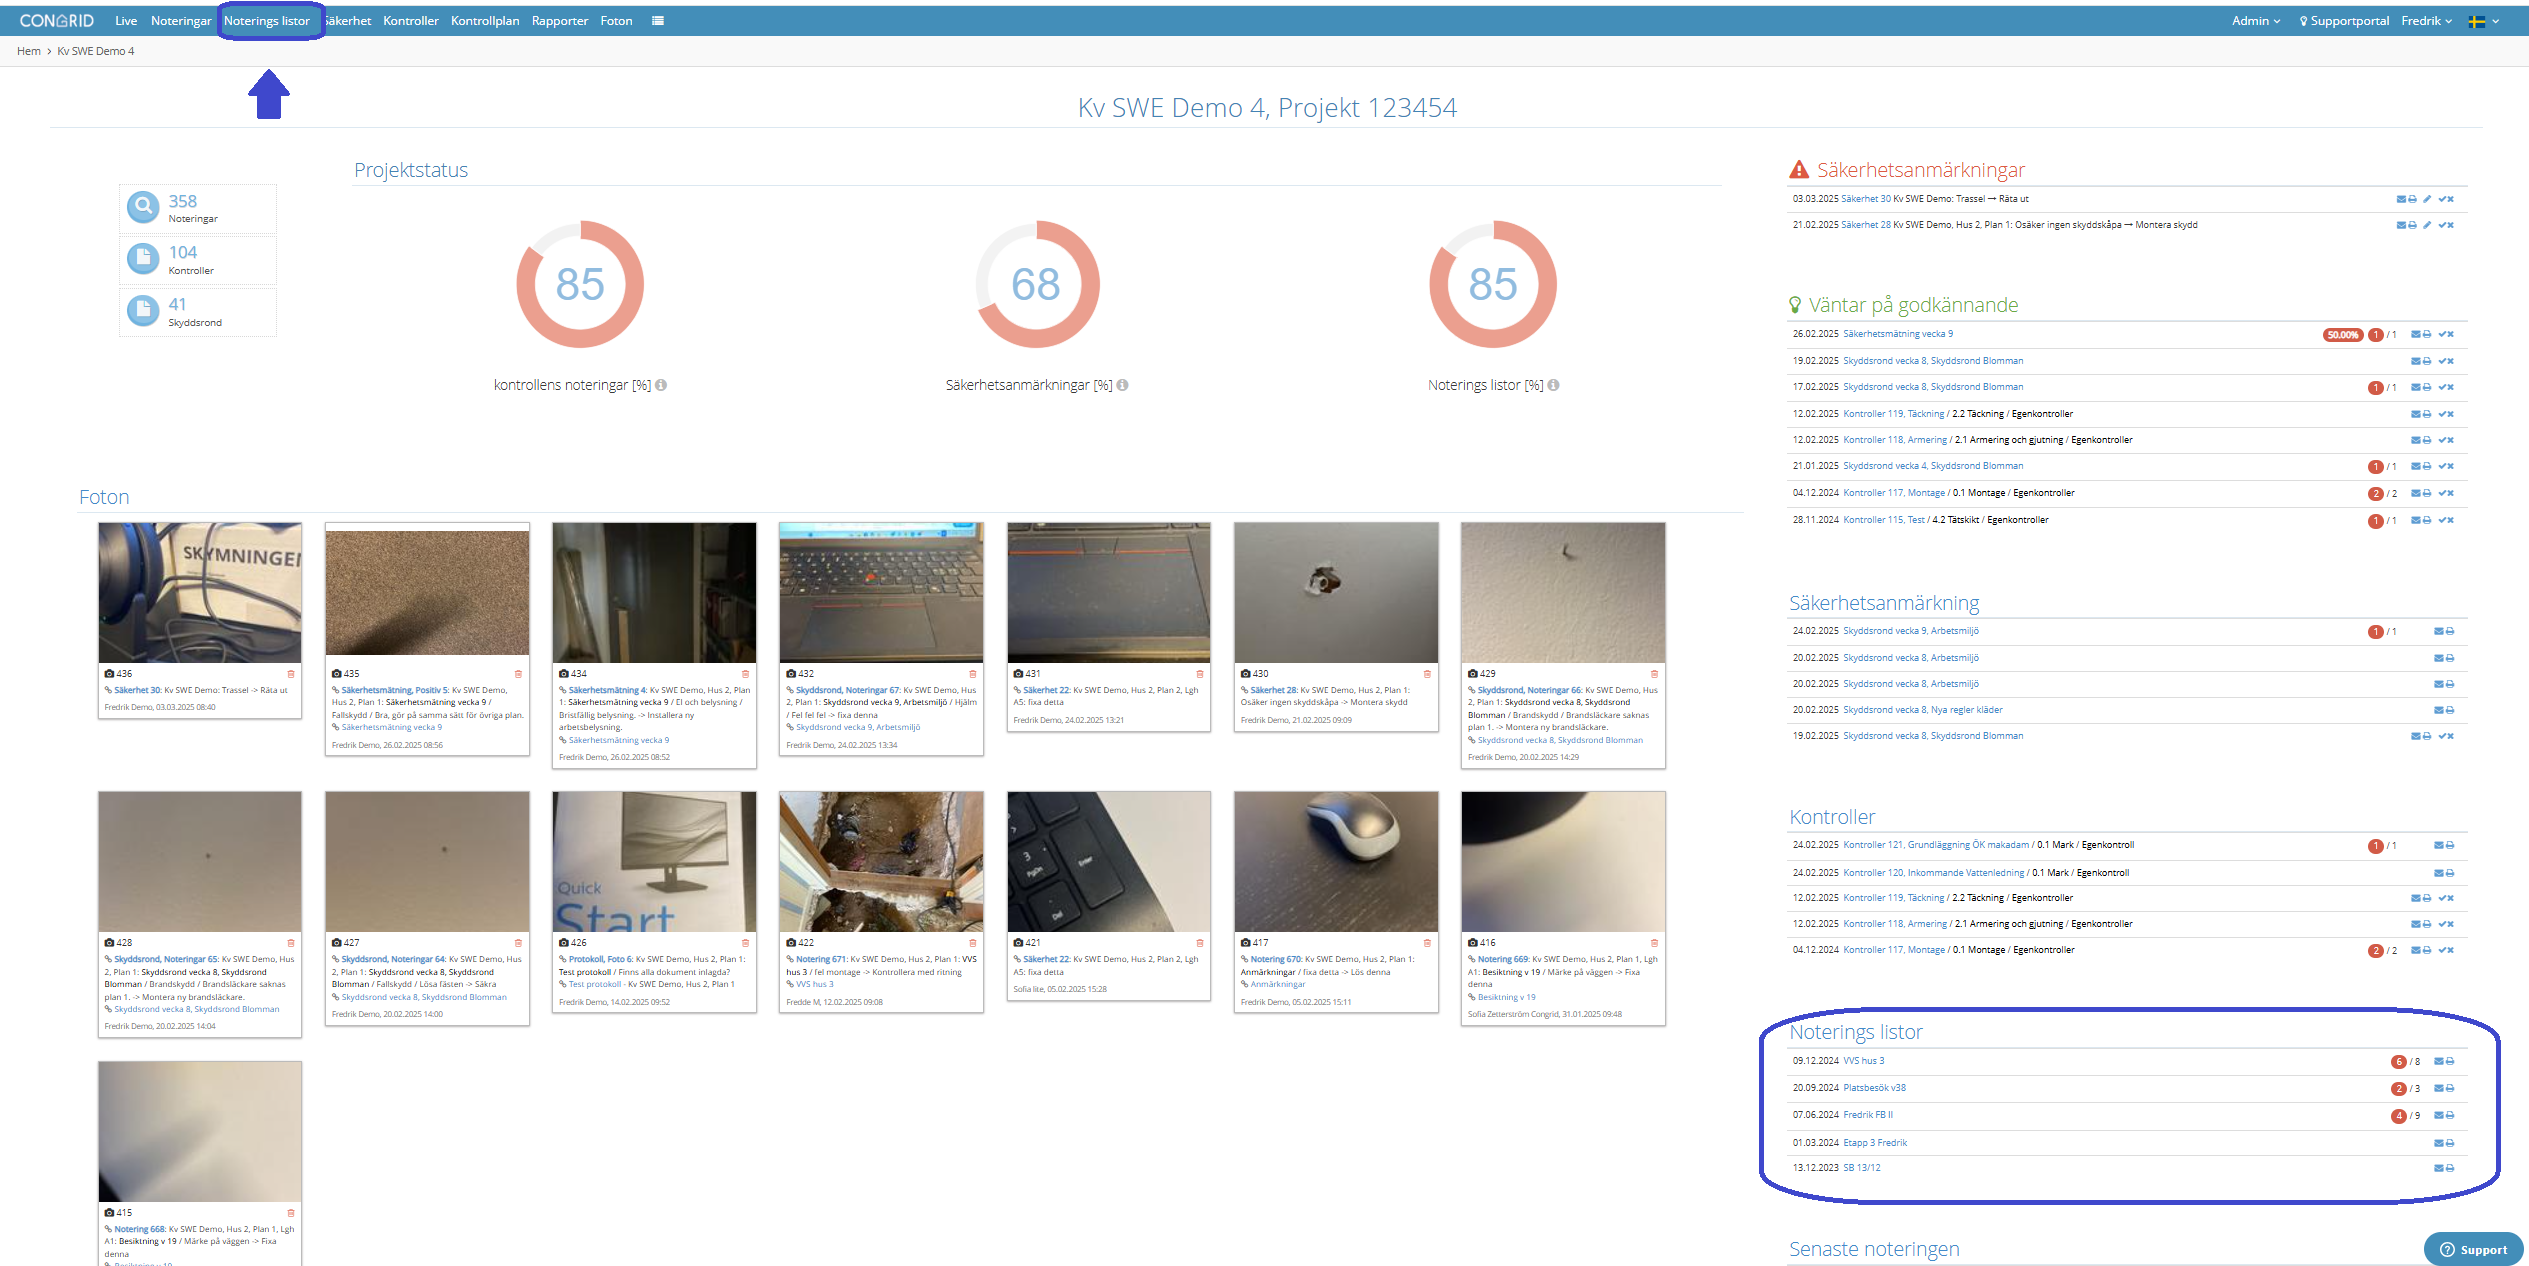Print the VVS hus 3 noteringslista
Viewport: 2529px width, 1266px height.
(2450, 1061)
